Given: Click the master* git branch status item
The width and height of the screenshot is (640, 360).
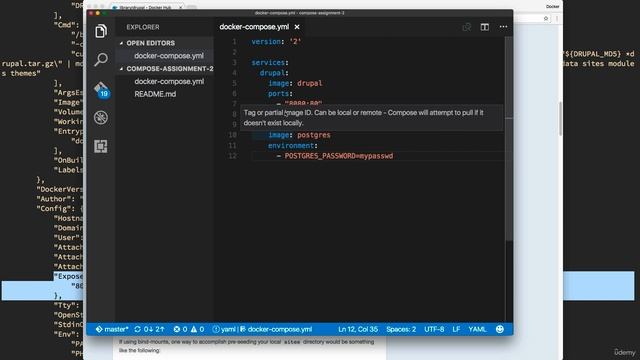Looking at the screenshot, I should 112,329.
